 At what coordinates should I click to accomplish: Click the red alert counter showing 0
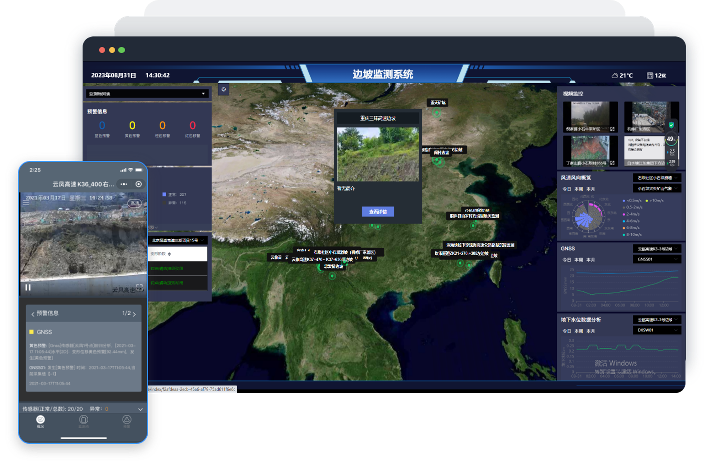pos(192,125)
